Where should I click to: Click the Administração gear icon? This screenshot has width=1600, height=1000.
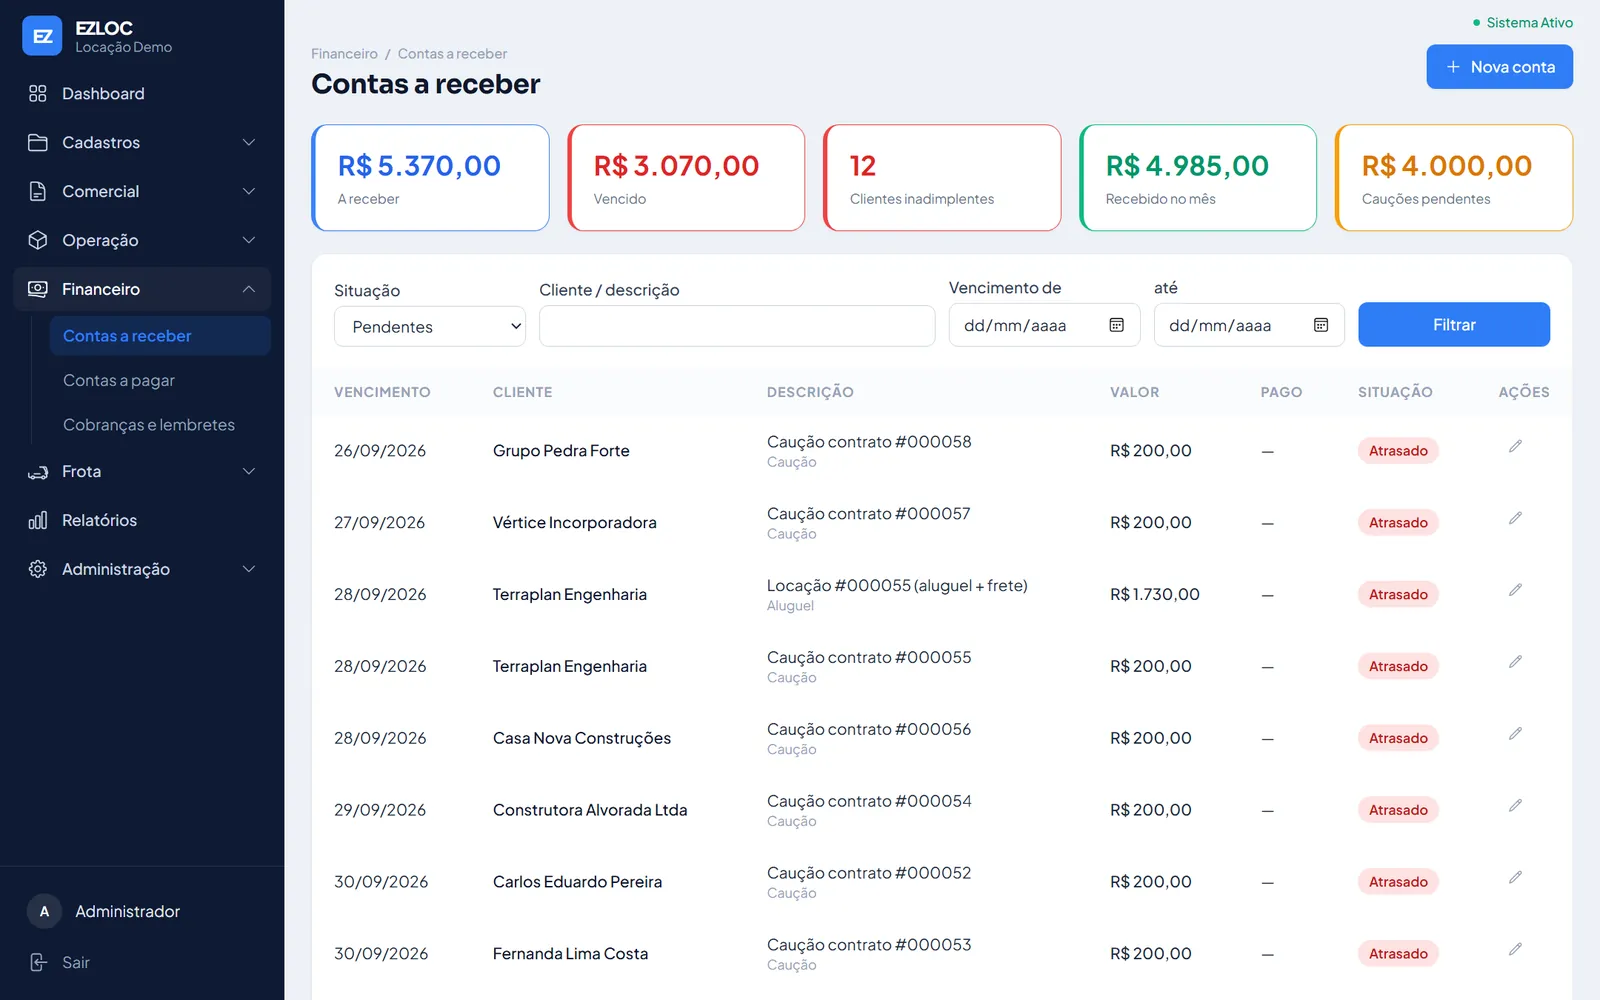click(38, 569)
